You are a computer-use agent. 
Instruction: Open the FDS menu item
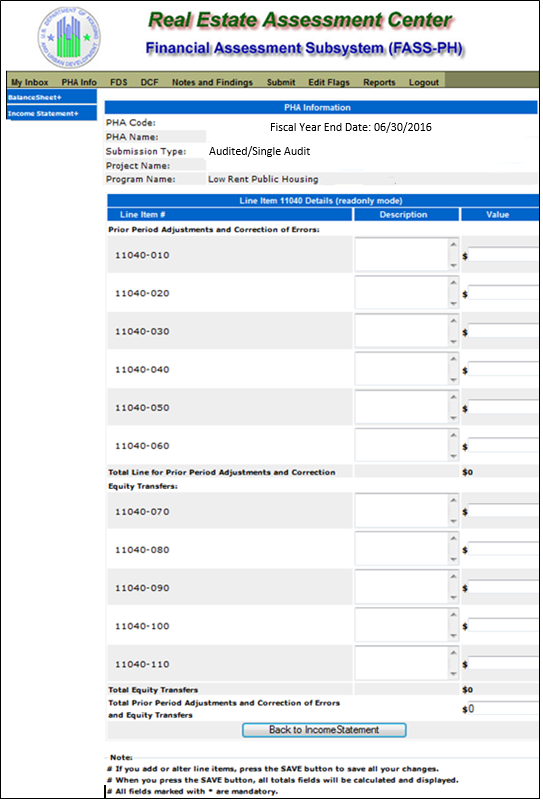point(119,82)
